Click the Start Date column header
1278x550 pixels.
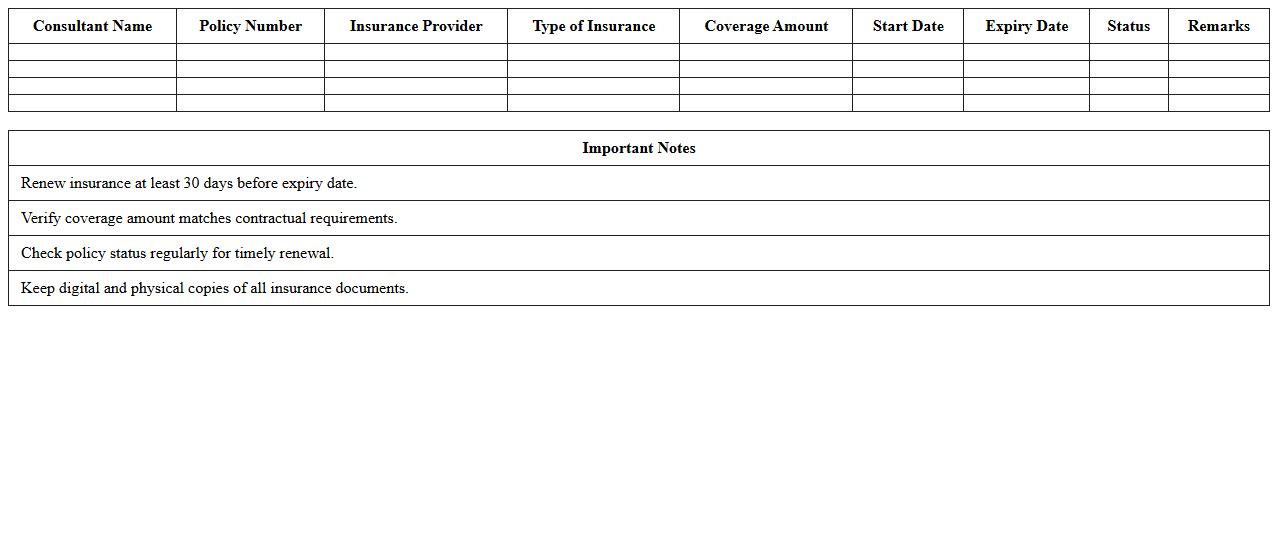(908, 26)
